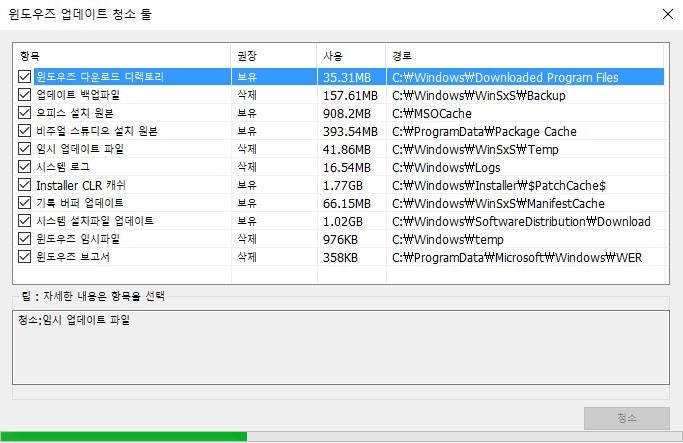Select the 비주얼 스튜디오 설치 원본 row label
683x443 pixels.
[97, 131]
